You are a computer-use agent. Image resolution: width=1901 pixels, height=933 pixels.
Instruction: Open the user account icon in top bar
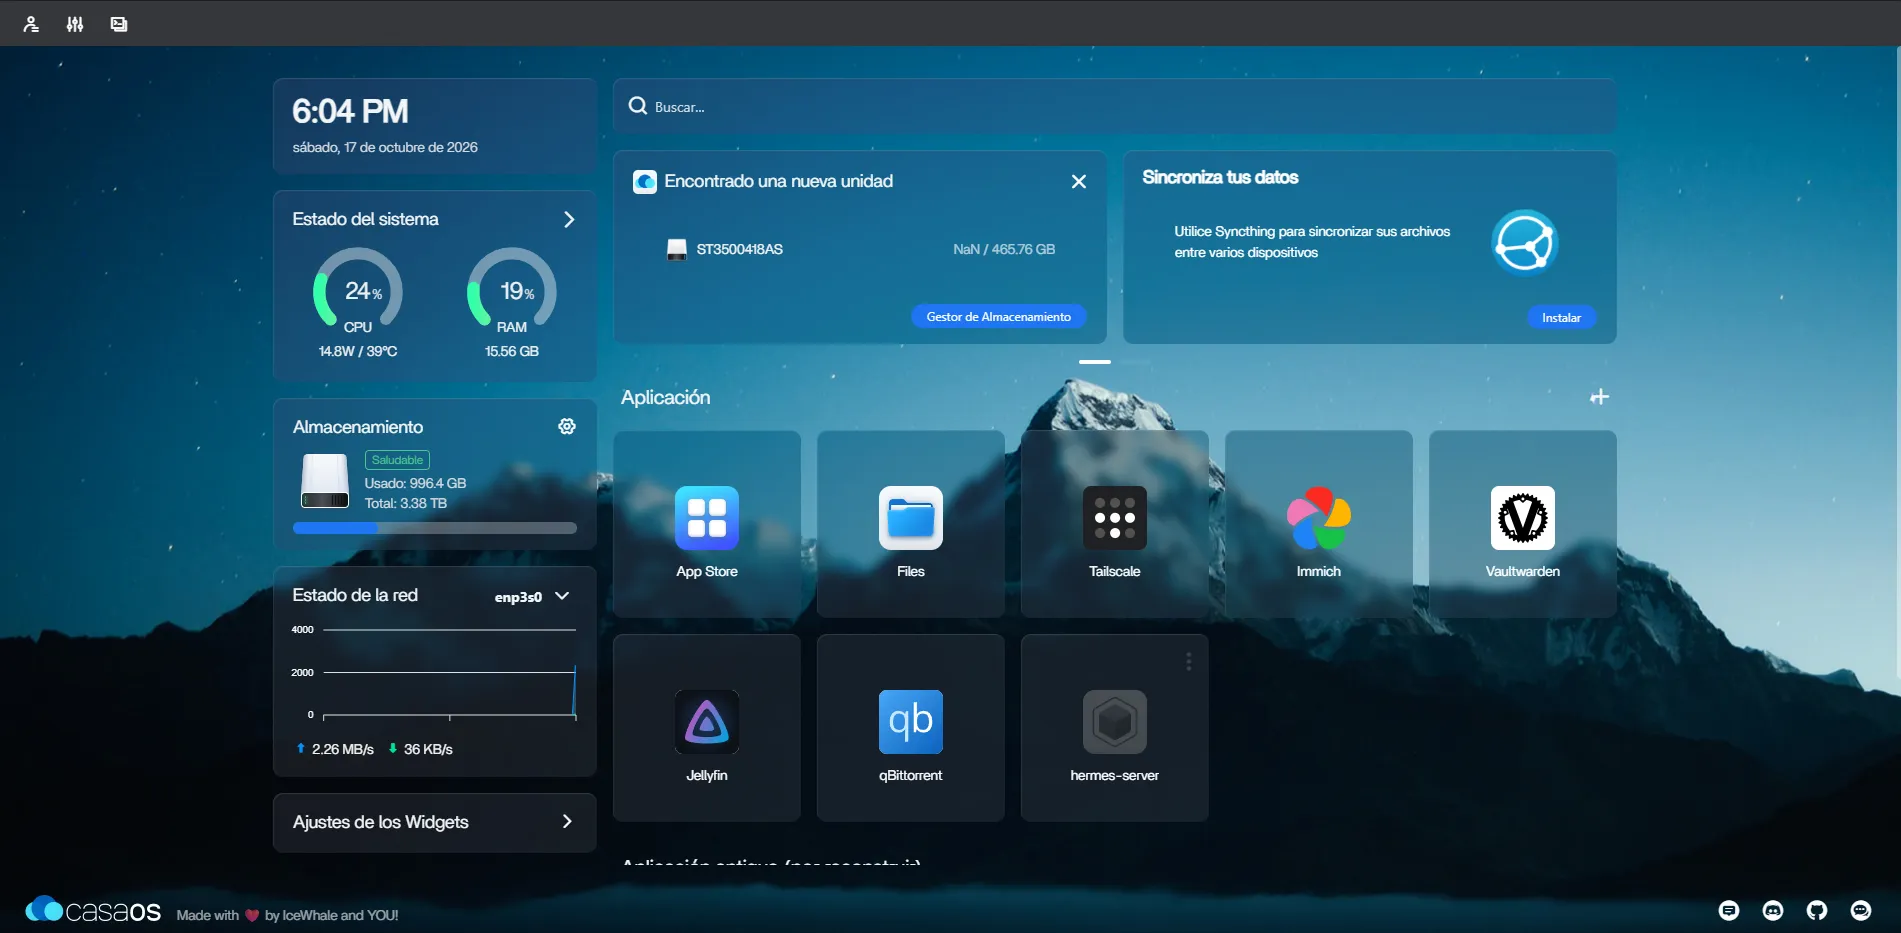pyautogui.click(x=31, y=24)
